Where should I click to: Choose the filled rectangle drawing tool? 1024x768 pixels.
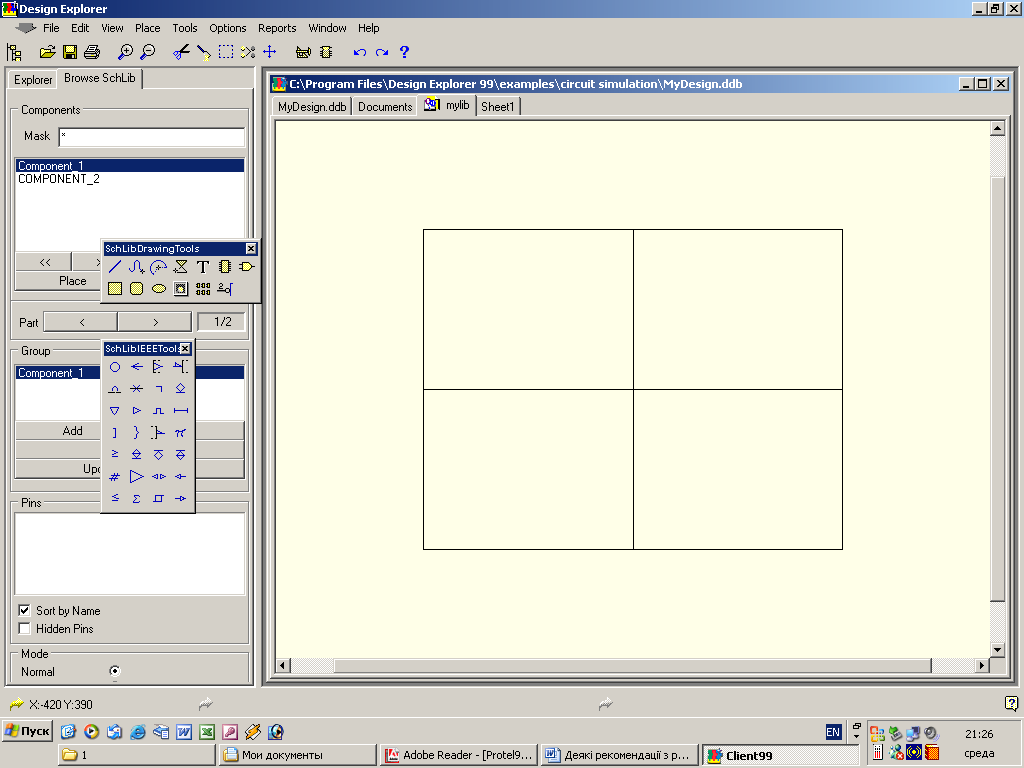115,289
